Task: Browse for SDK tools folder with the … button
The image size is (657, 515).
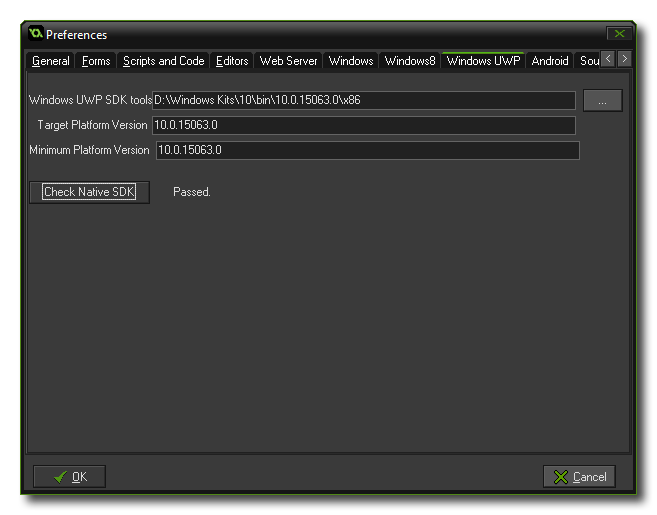Action: click(x=602, y=100)
